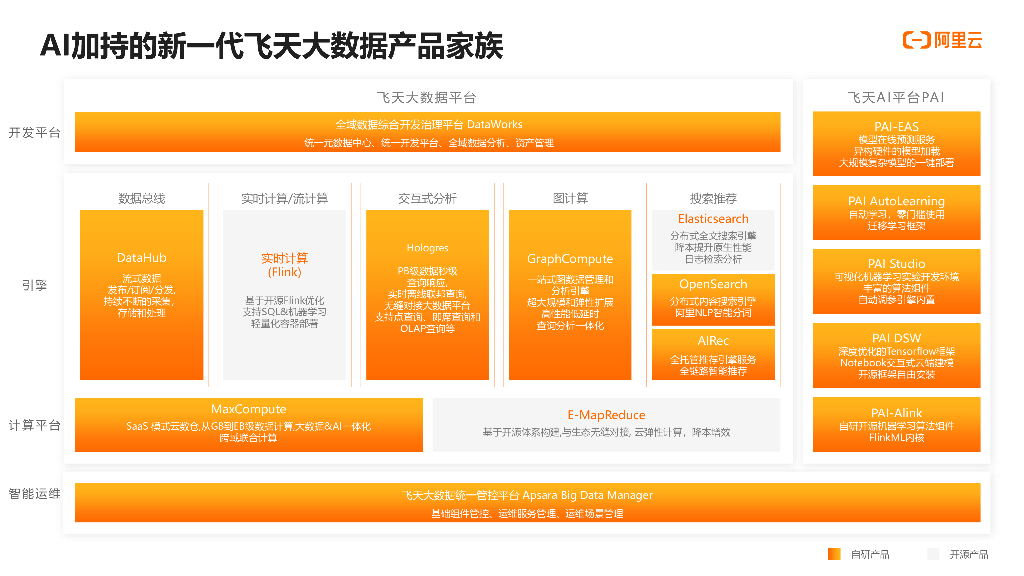Select the PAI Studio card

click(x=897, y=281)
